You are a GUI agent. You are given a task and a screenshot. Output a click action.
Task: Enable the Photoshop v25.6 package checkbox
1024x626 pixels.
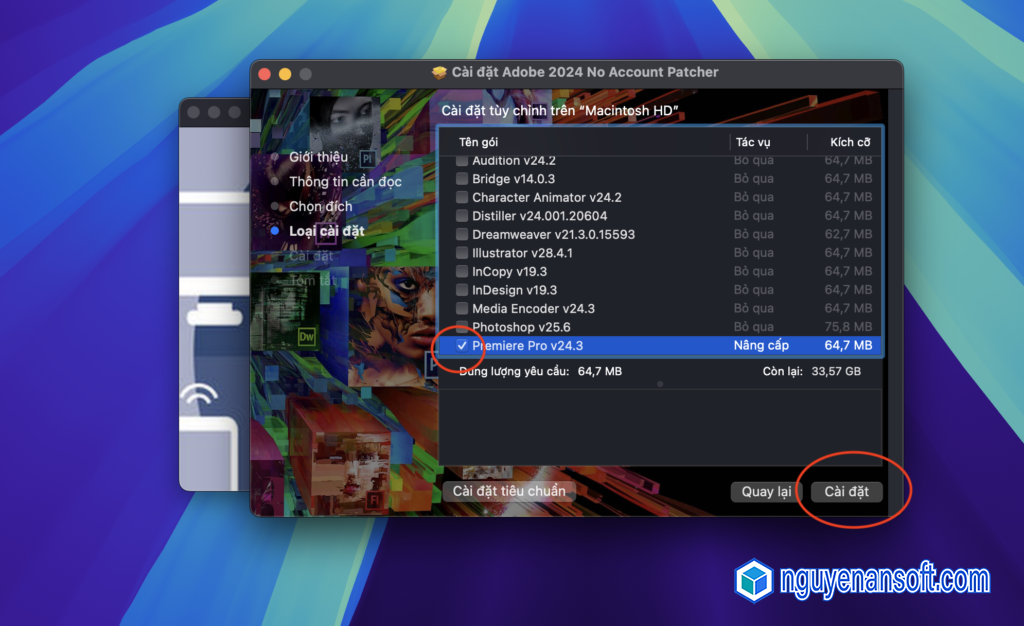tap(462, 327)
